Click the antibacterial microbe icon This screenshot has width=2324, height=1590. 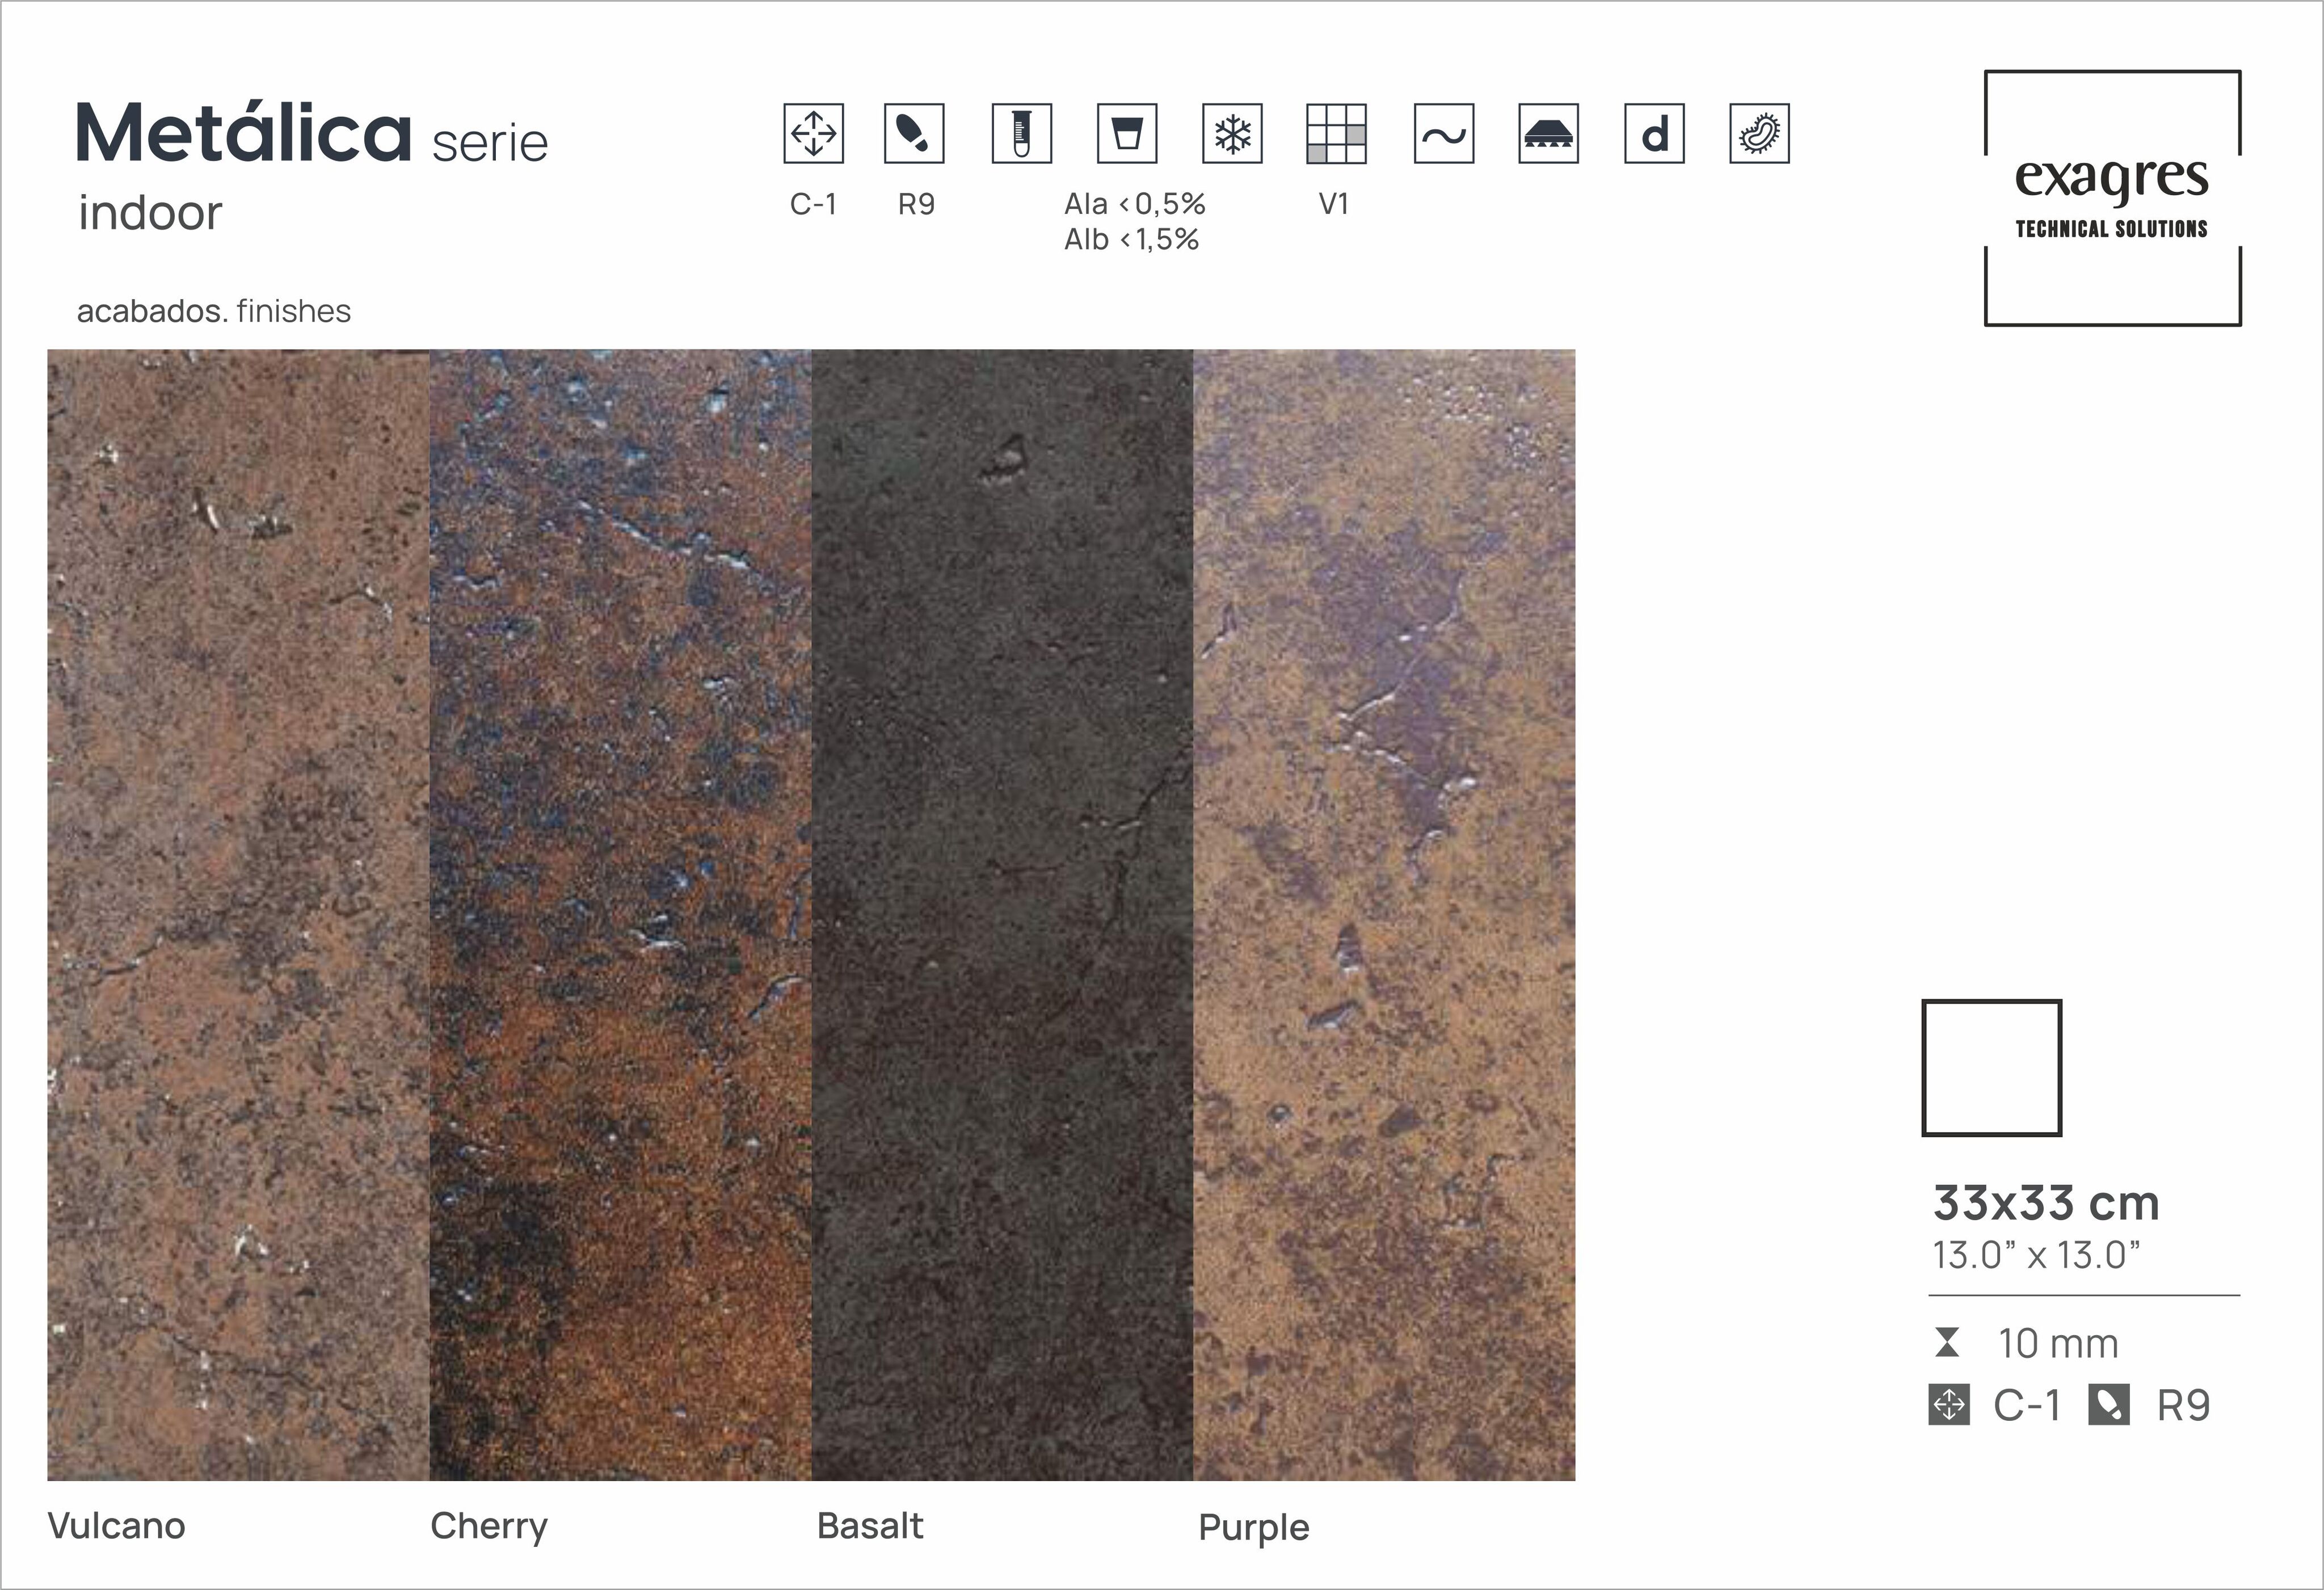(x=1758, y=134)
